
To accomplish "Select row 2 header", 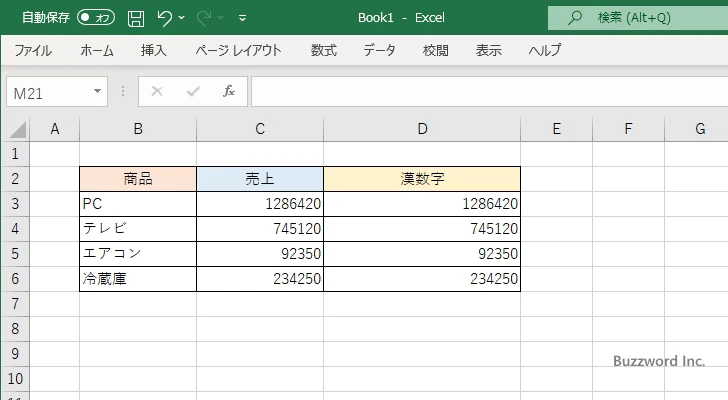I will [15, 179].
